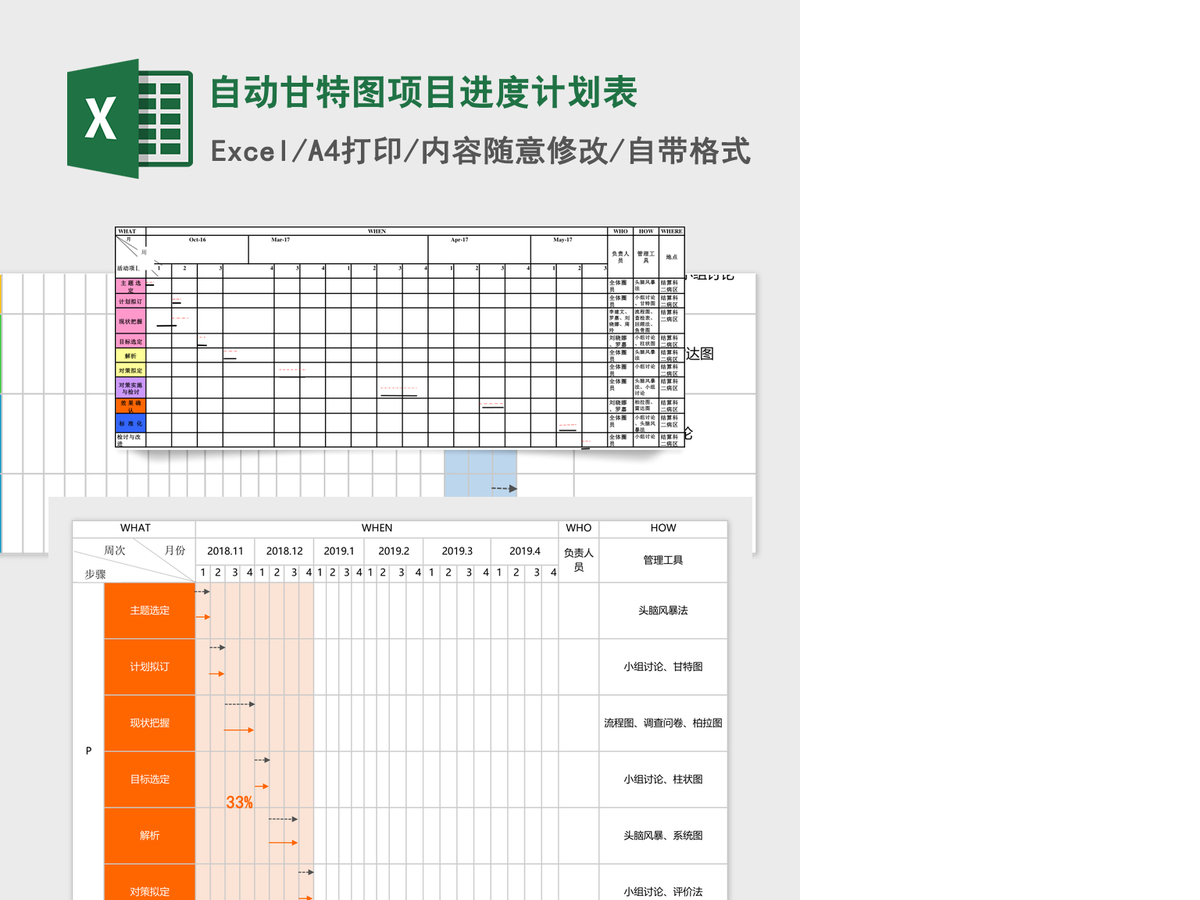Viewport: 1200px width, 900px height.
Task: Click the green Excel logo icon
Action: click(130, 118)
